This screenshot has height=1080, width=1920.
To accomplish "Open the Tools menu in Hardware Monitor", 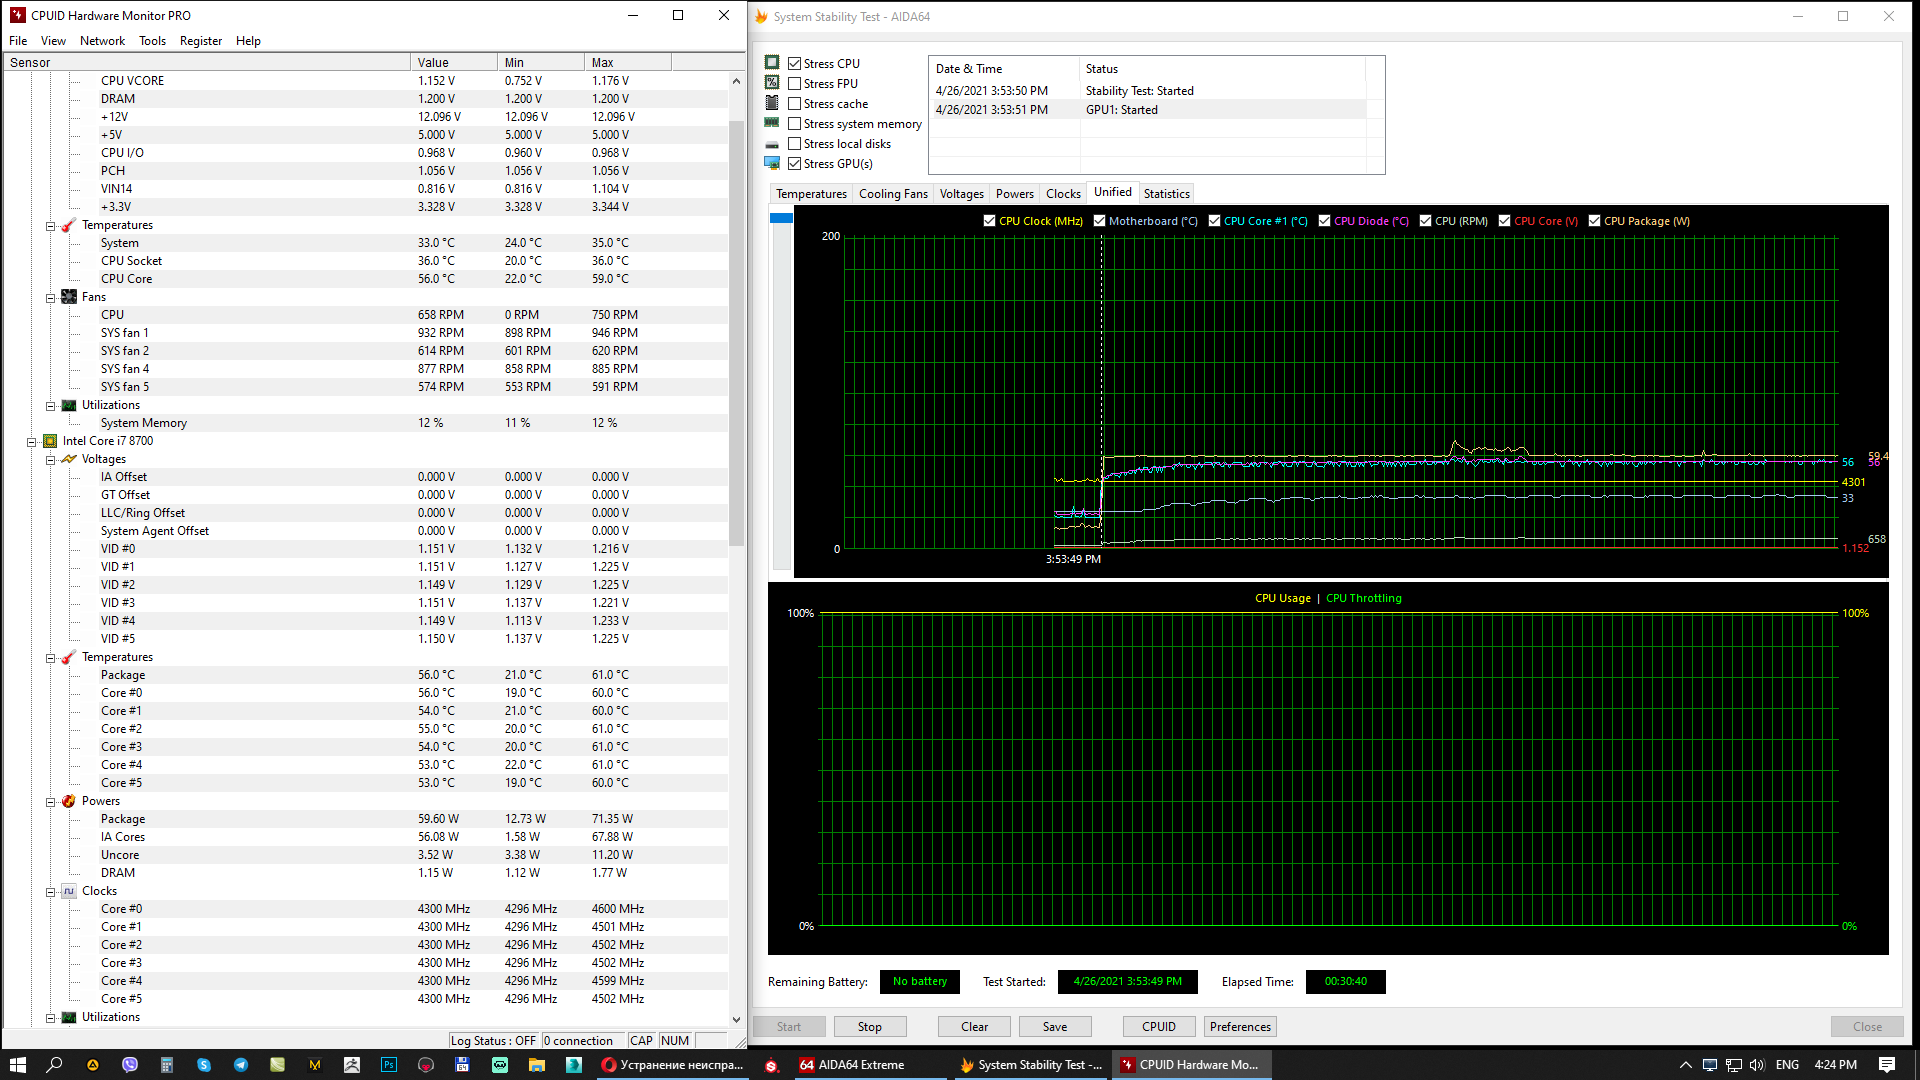I will point(152,41).
